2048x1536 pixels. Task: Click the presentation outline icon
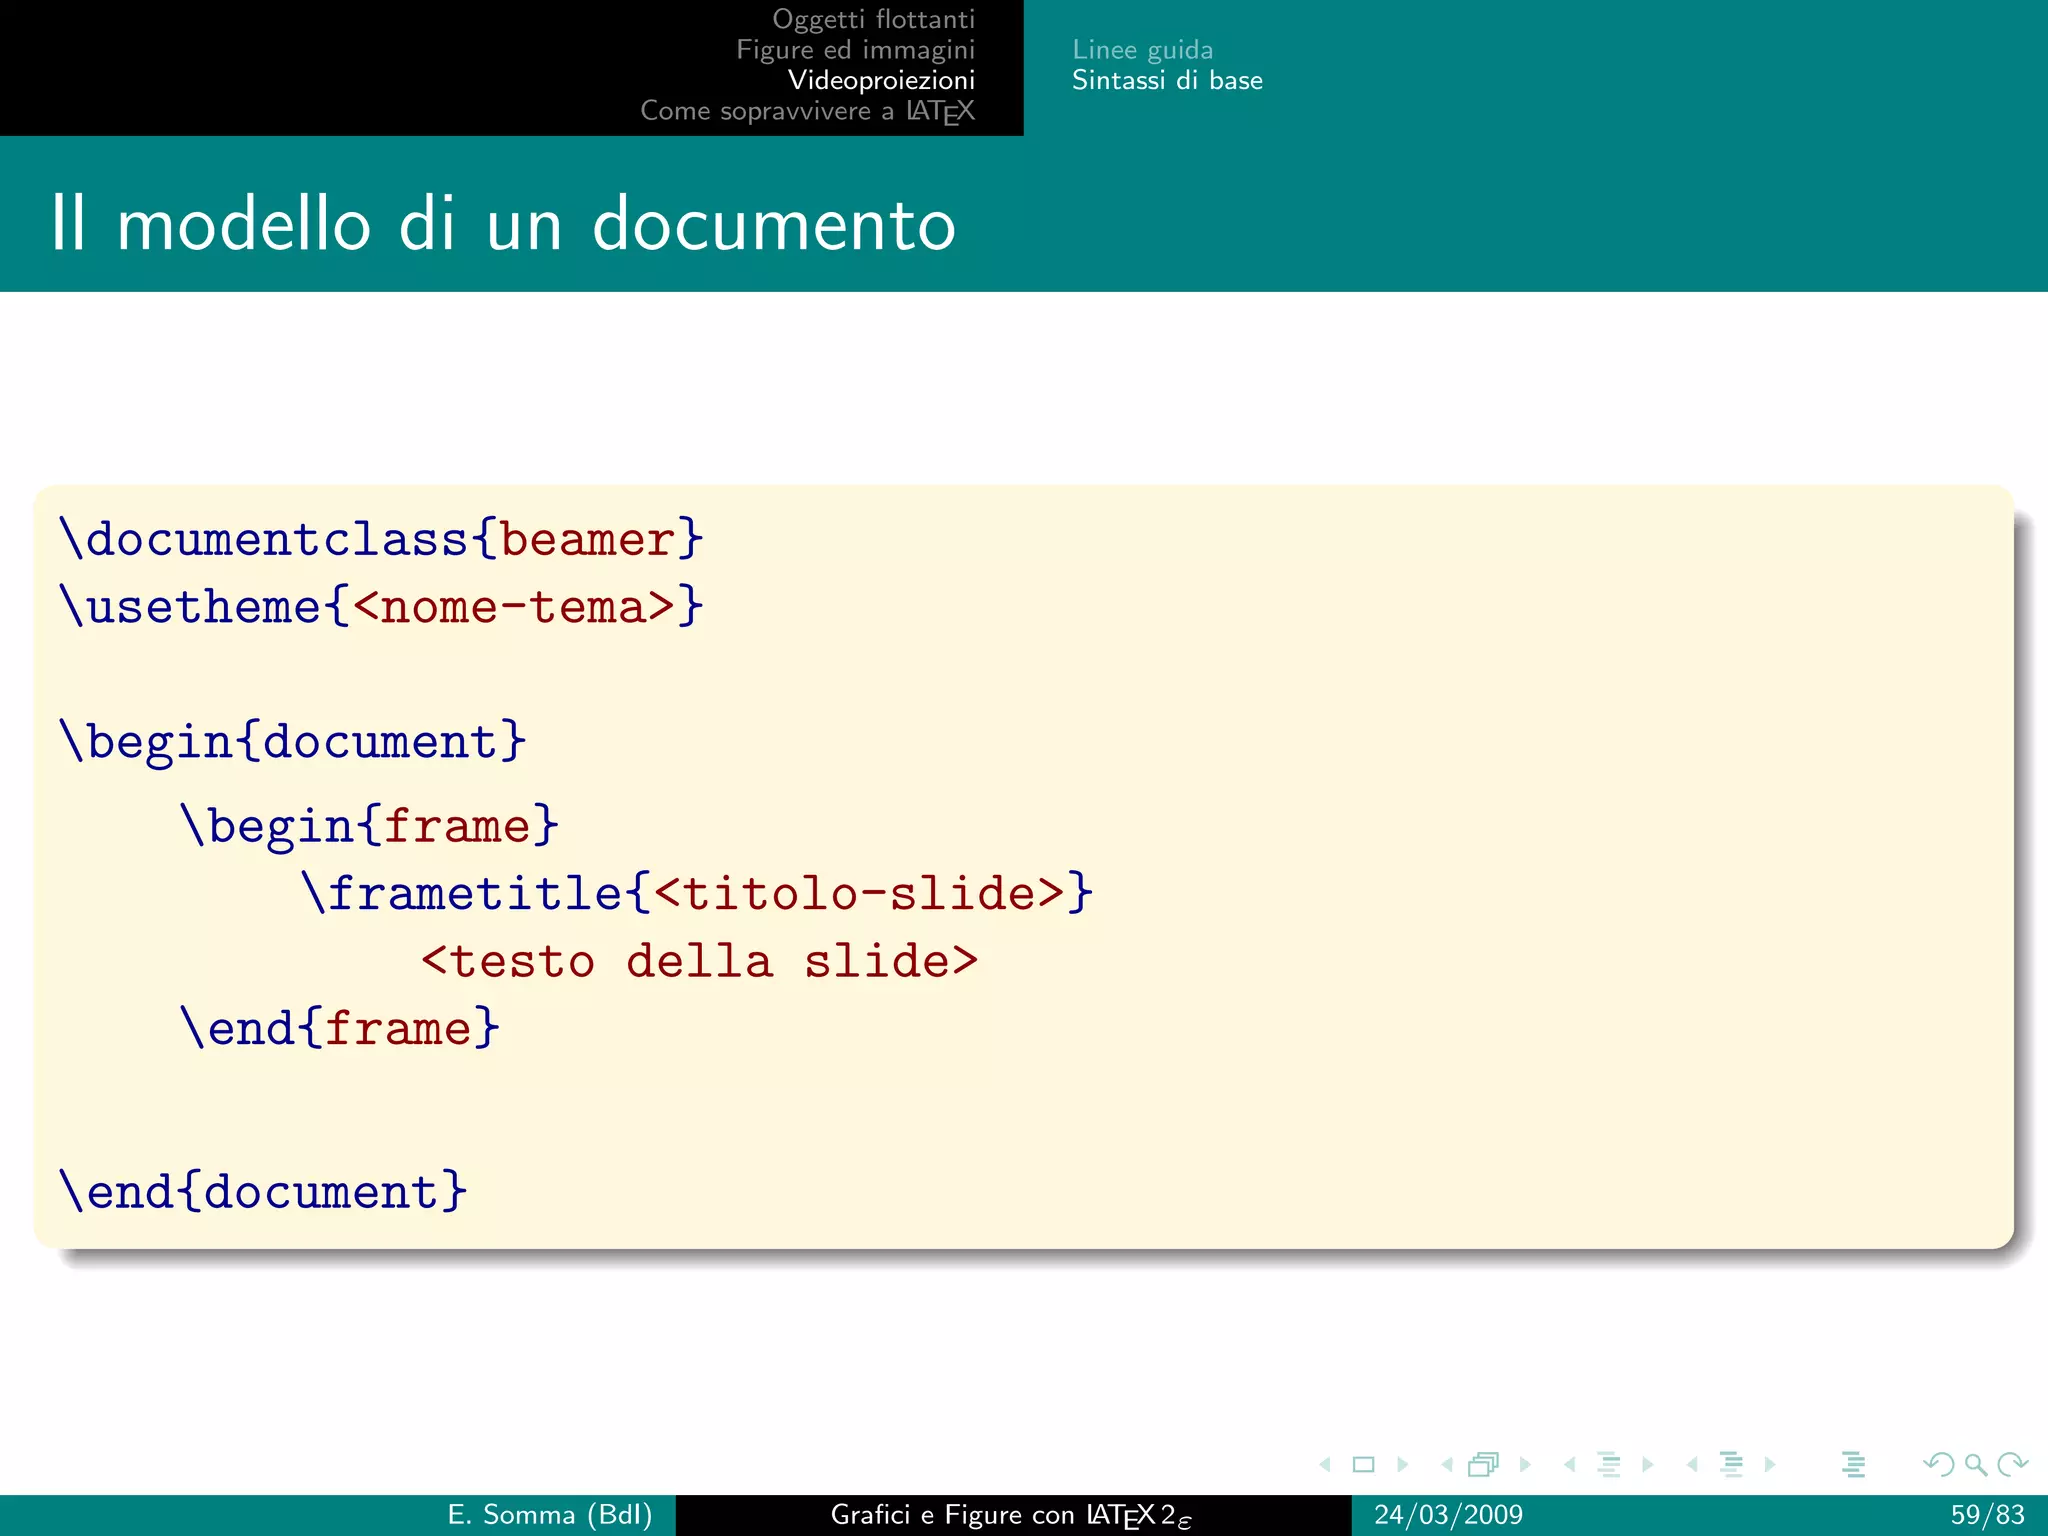coord(1853,1465)
